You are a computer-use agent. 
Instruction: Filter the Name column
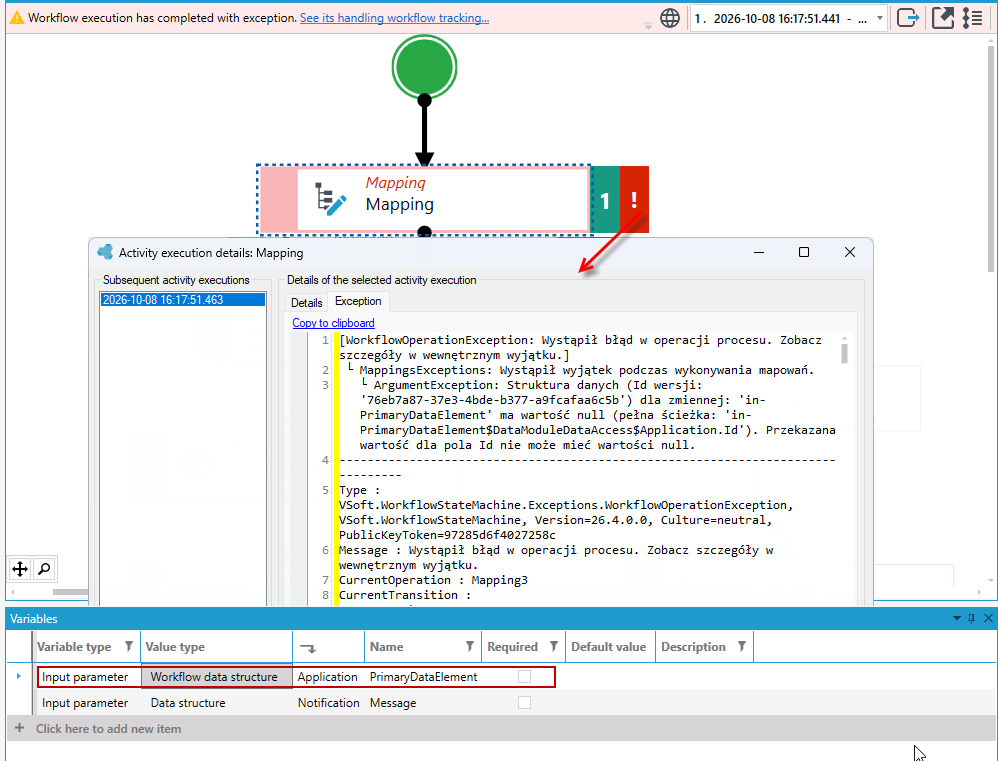[x=470, y=646]
